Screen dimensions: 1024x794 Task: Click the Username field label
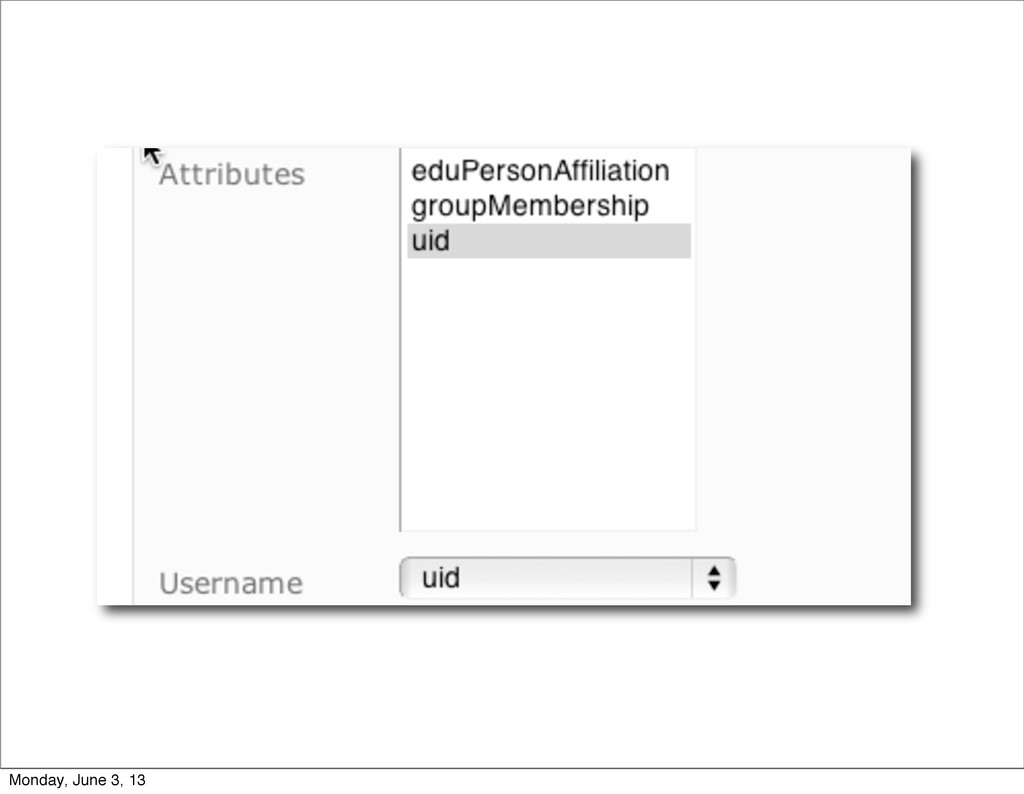(231, 583)
